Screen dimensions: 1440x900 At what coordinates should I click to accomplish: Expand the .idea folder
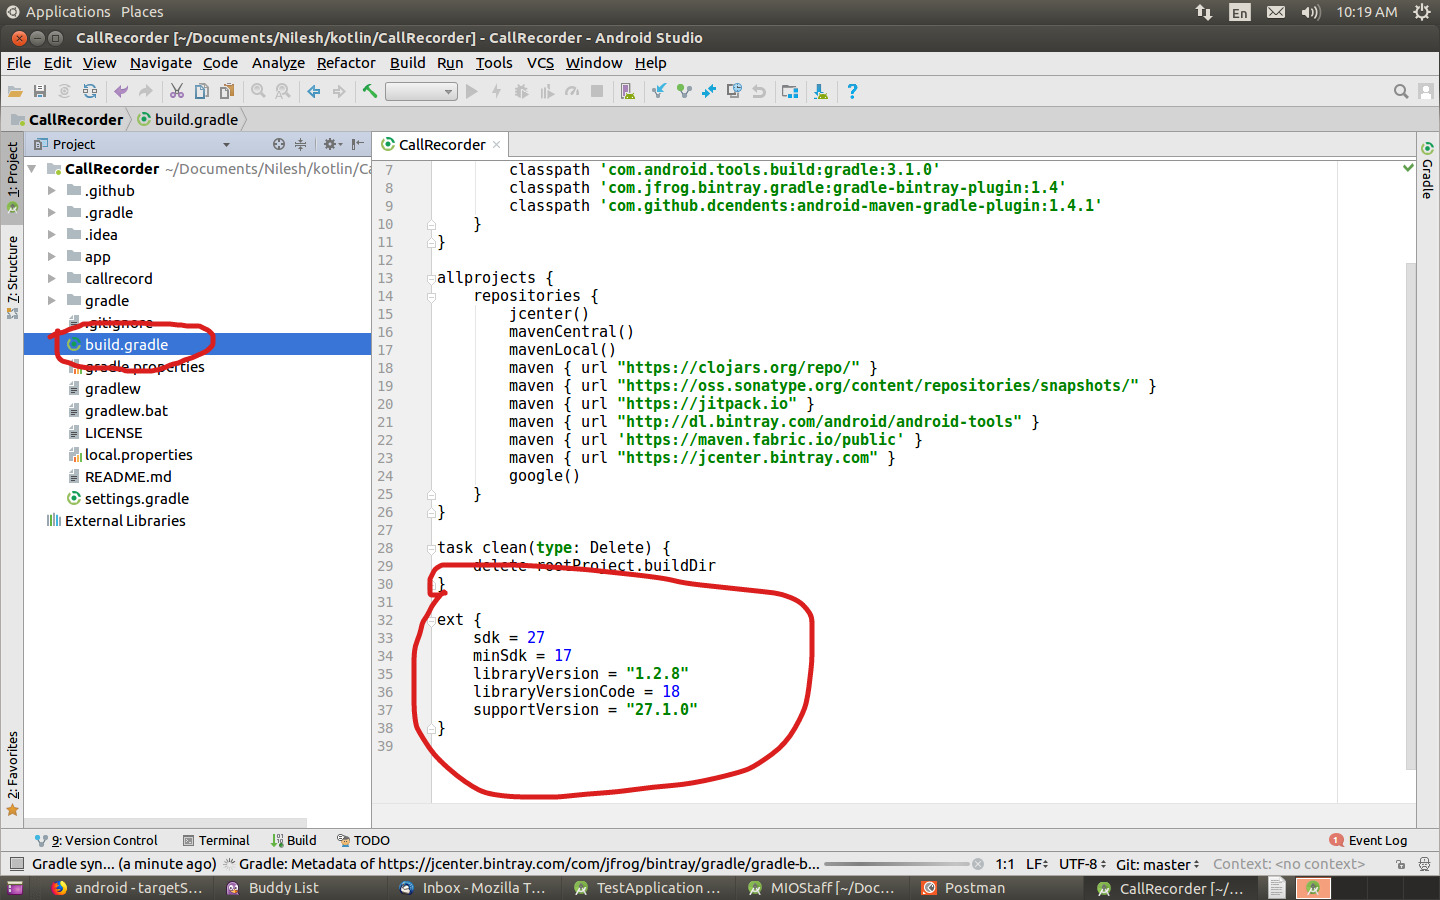click(52, 234)
